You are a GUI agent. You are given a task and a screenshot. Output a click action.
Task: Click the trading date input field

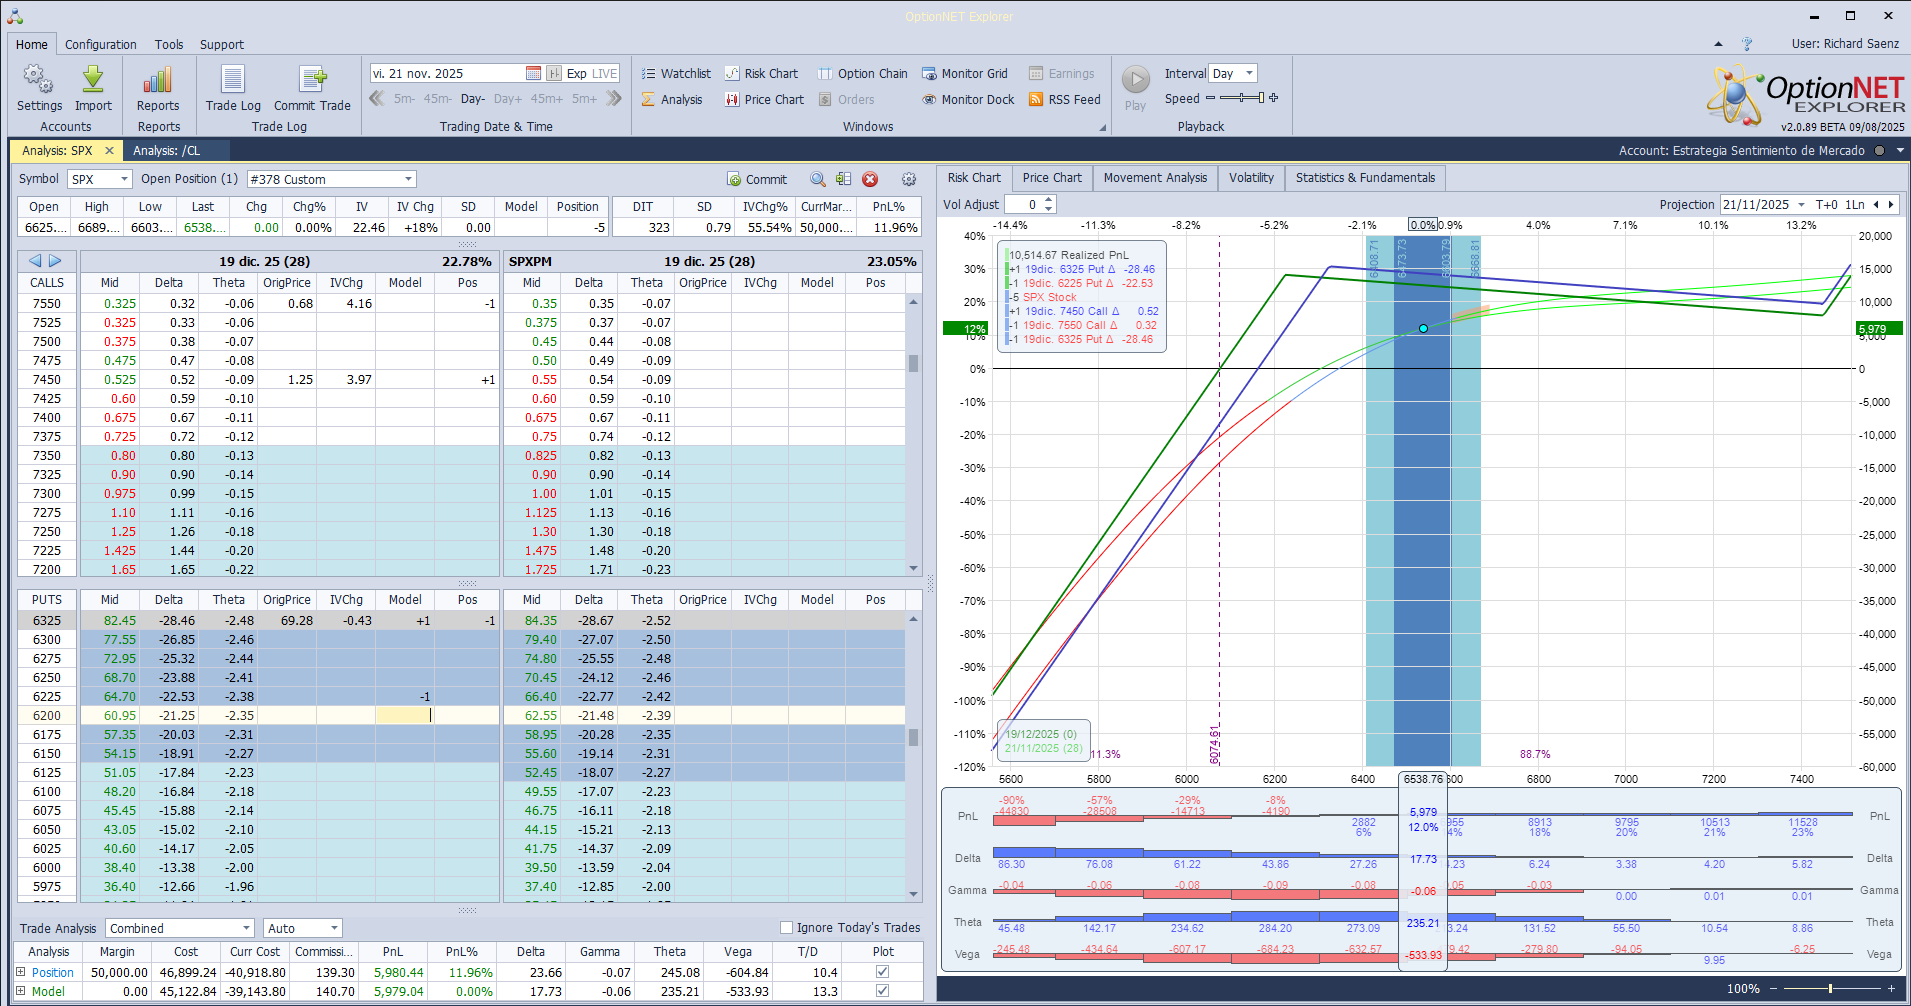447,73
